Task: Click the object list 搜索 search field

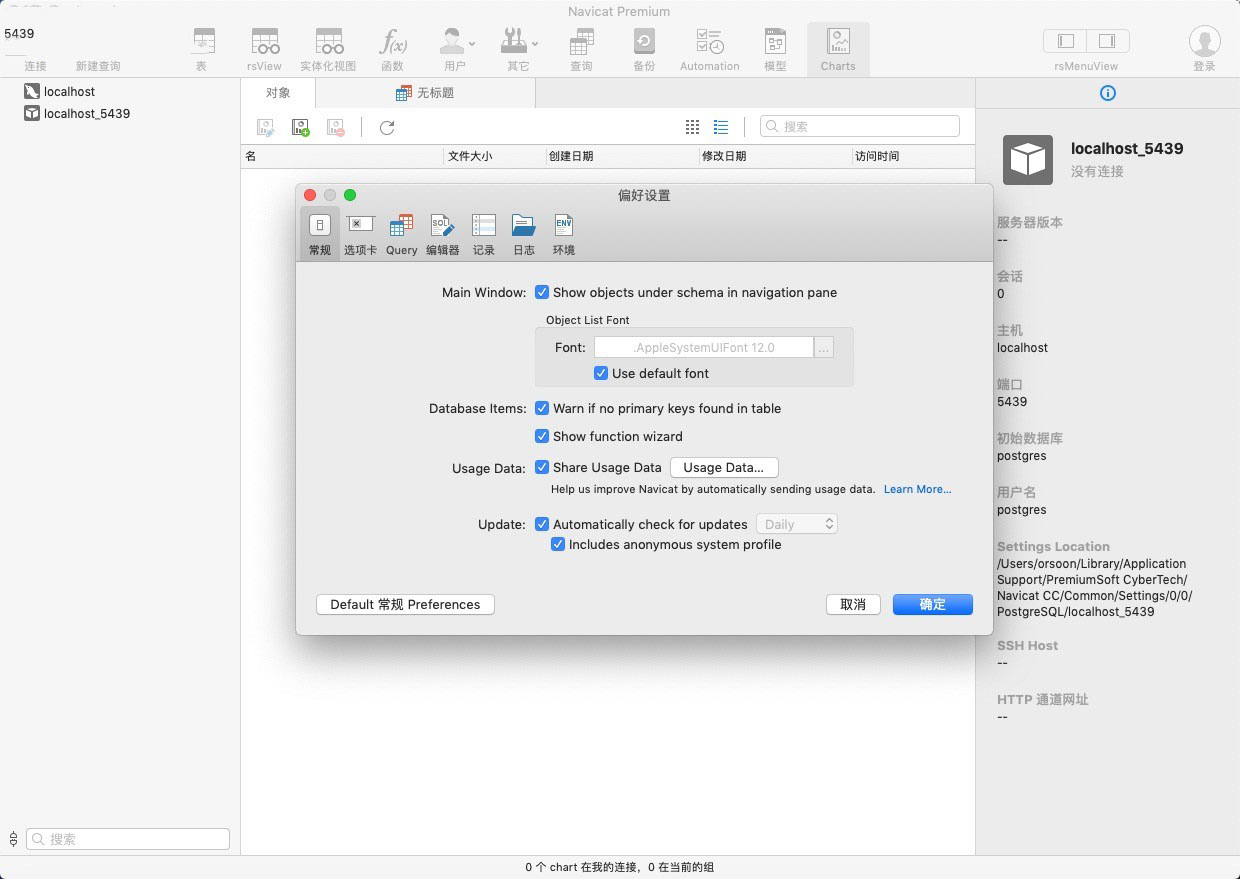Action: 860,127
